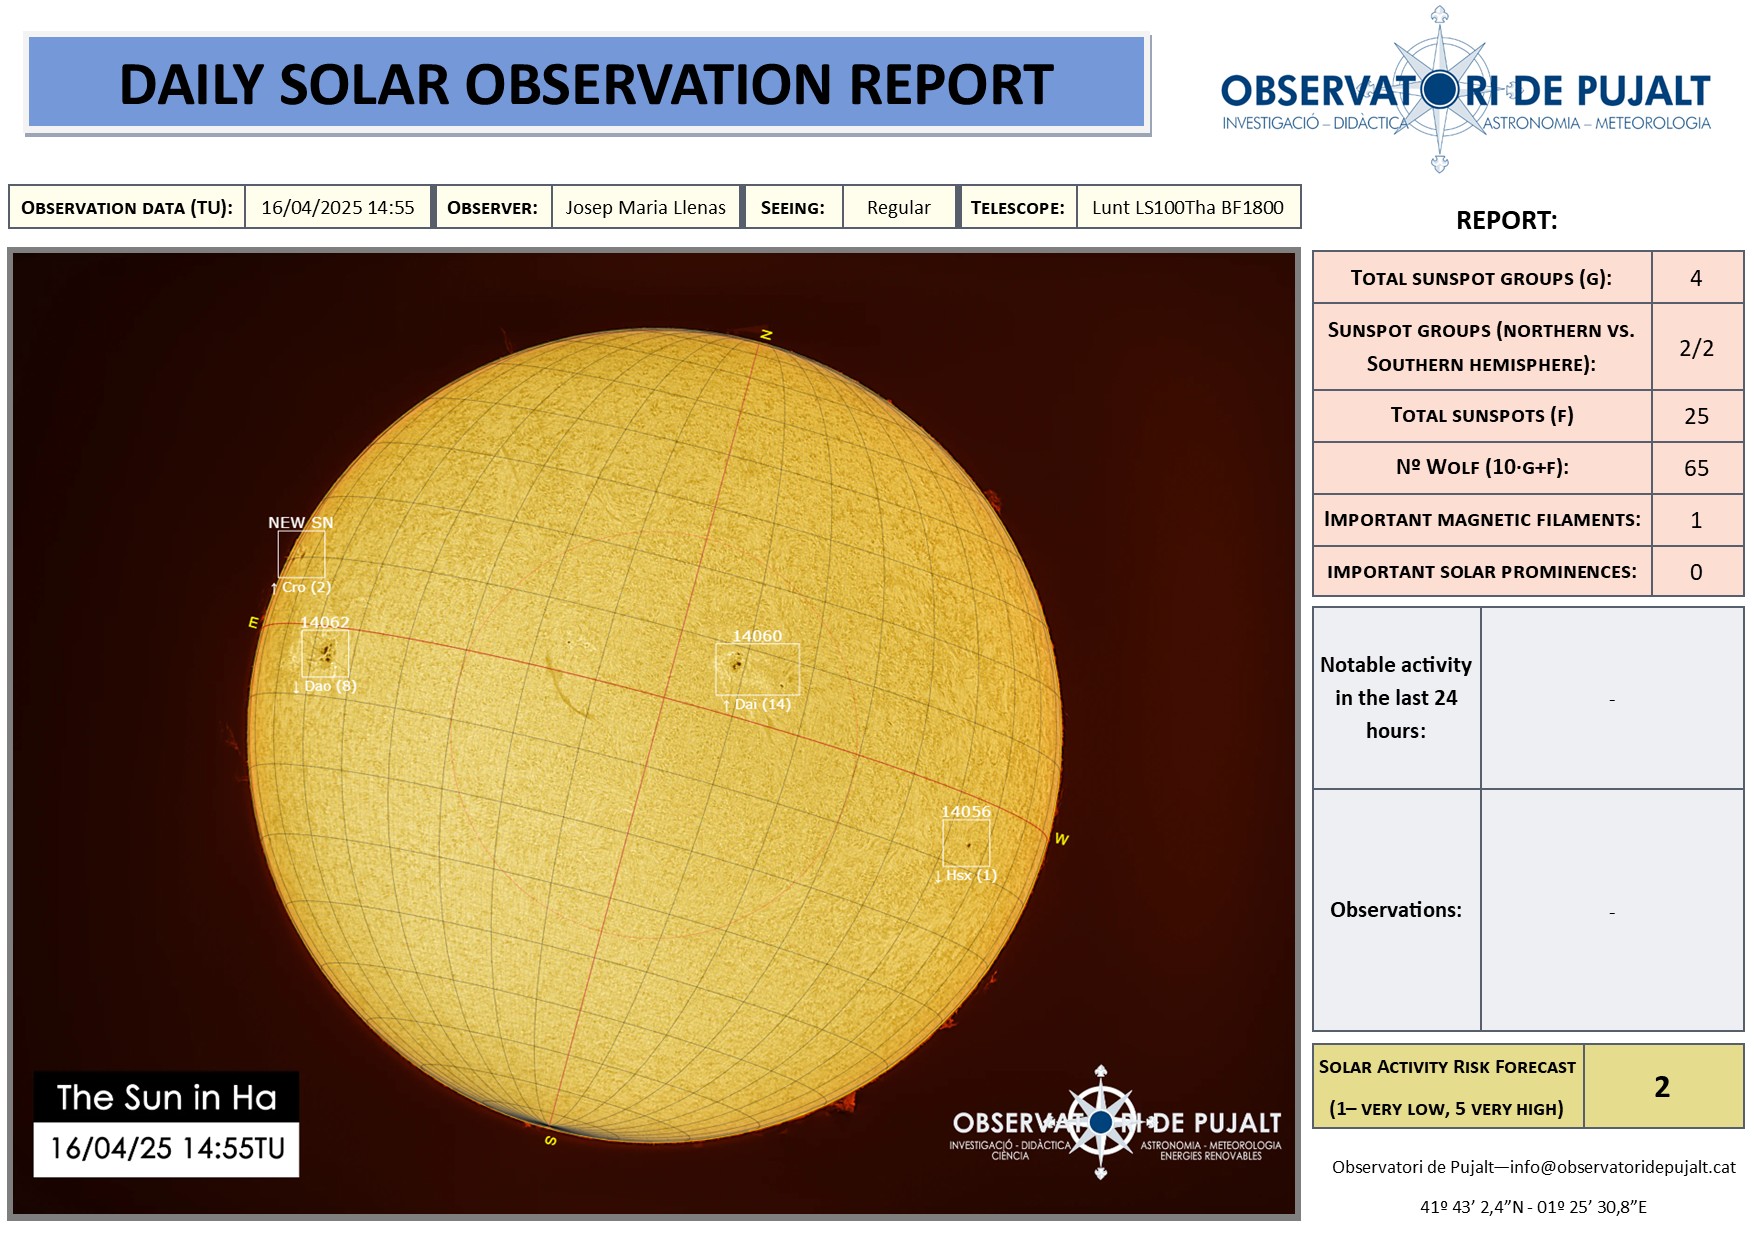
Task: Click the REPORT: heading
Action: (x=1507, y=220)
